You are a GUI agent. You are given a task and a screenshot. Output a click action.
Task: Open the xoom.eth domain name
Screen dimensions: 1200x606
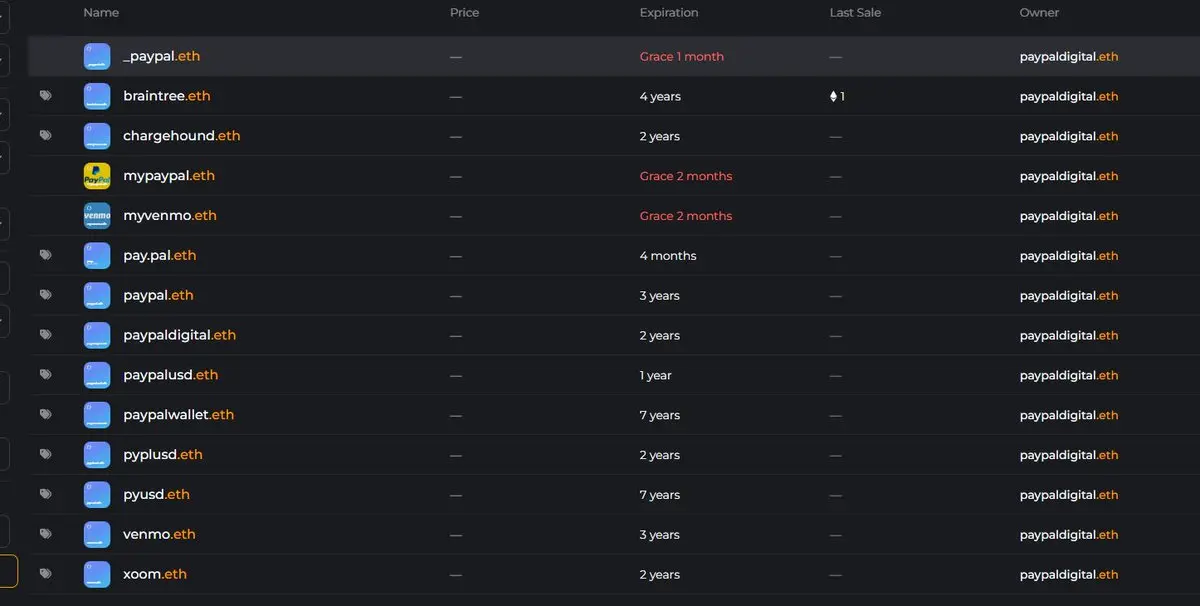154,574
